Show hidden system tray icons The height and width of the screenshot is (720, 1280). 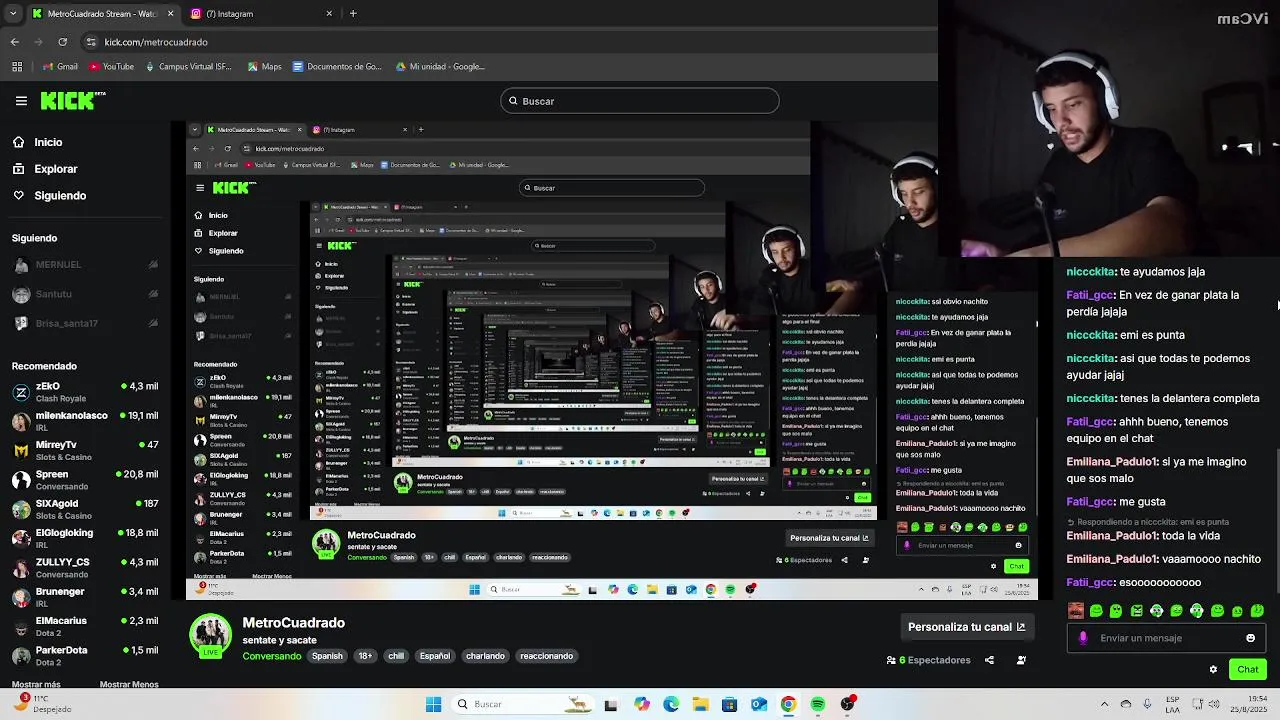click(x=1104, y=704)
